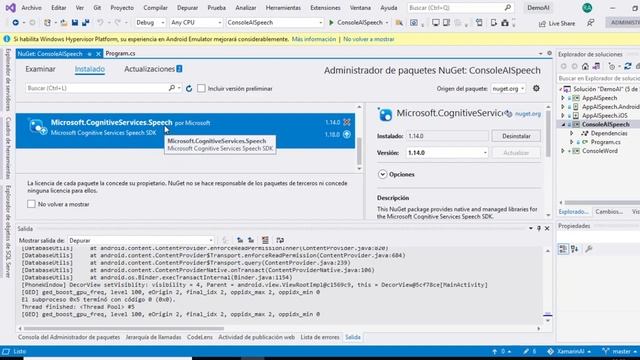Expand the Opciones section
Image resolution: width=640 pixels, height=360 pixels.
pos(382,174)
